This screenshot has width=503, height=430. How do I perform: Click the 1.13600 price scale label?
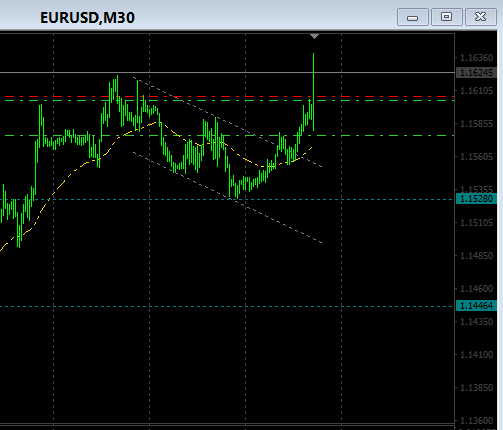[476, 421]
